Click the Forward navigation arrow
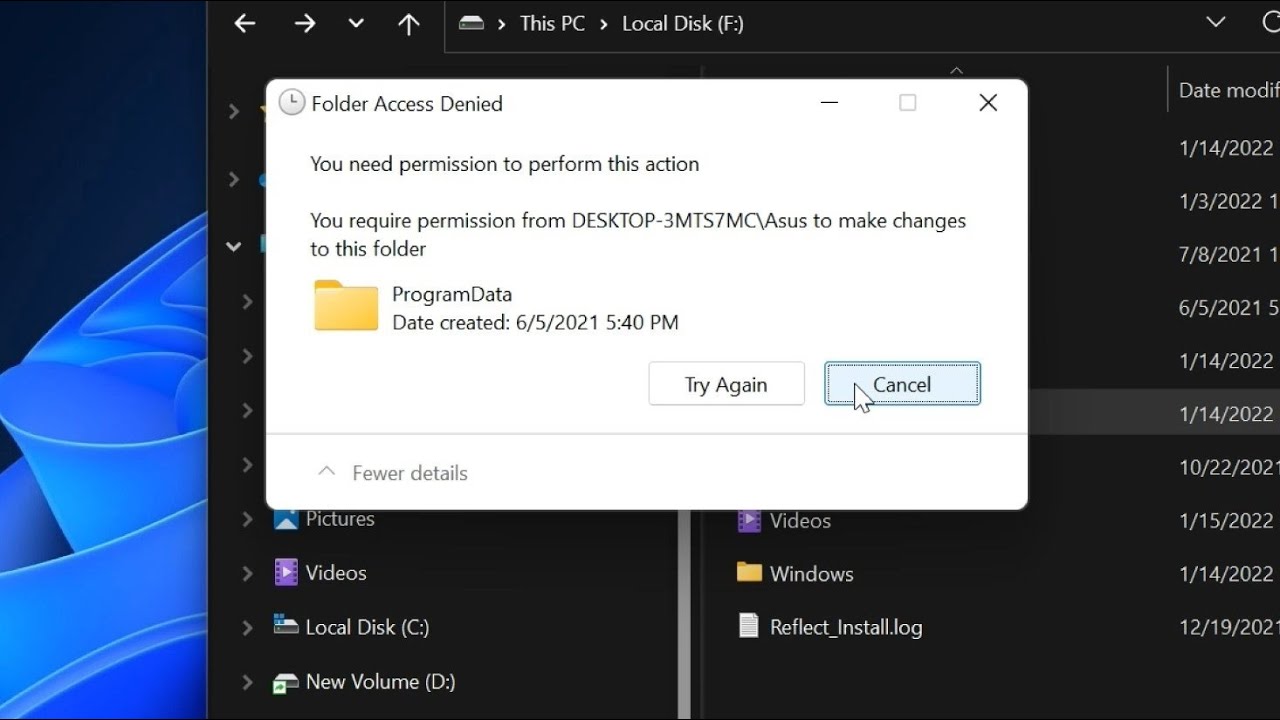Image resolution: width=1280 pixels, height=720 pixels. [x=305, y=24]
